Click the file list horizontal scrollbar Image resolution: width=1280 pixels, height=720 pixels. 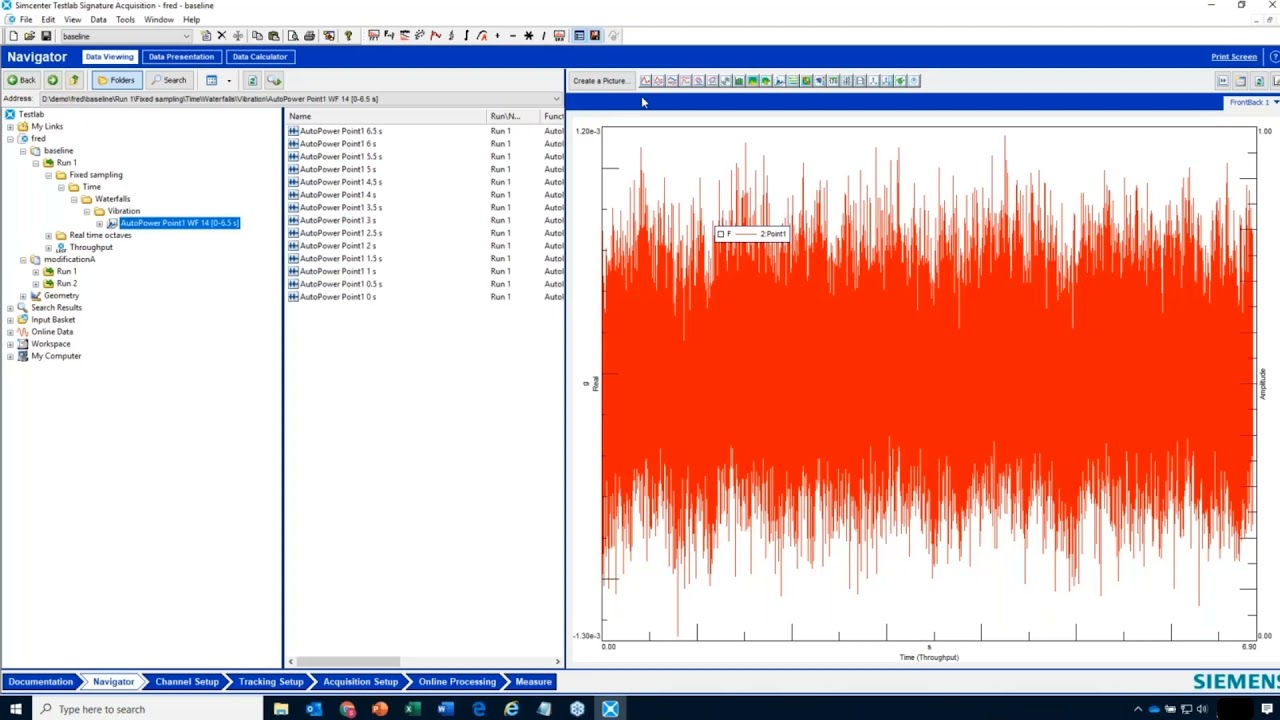[x=348, y=661]
